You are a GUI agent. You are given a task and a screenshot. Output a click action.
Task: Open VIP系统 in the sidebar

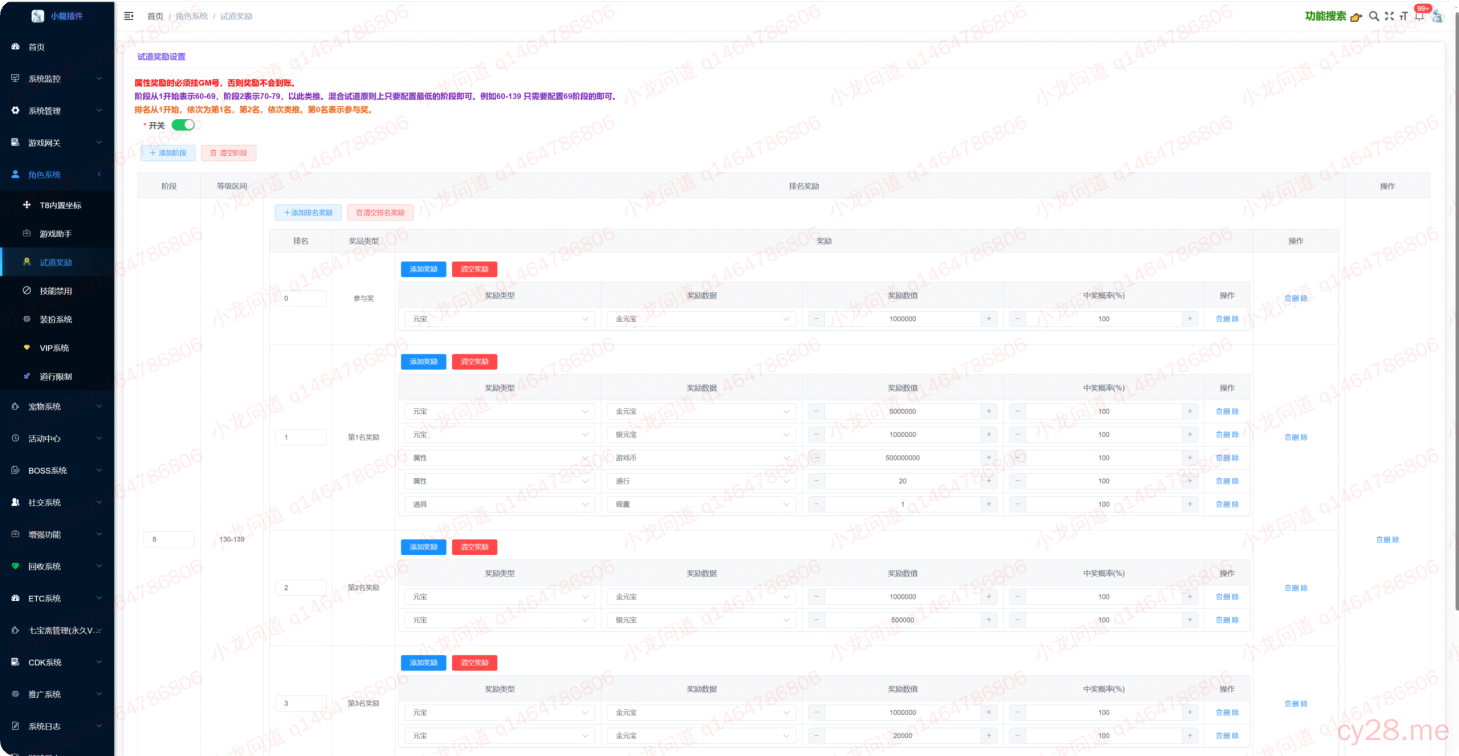tap(54, 348)
